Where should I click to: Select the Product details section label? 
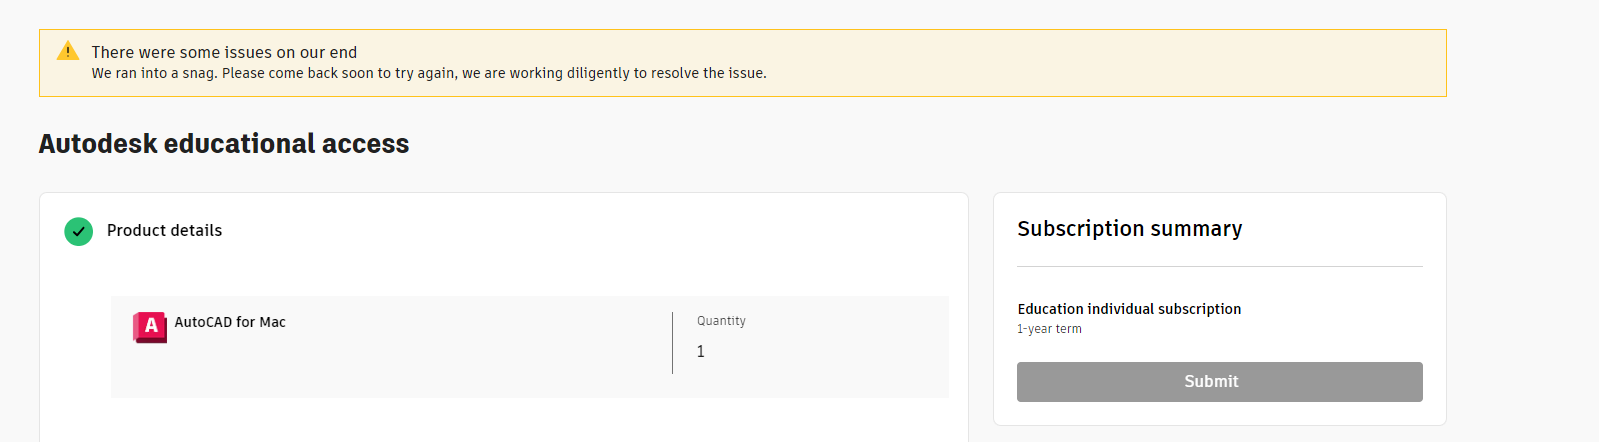click(164, 231)
